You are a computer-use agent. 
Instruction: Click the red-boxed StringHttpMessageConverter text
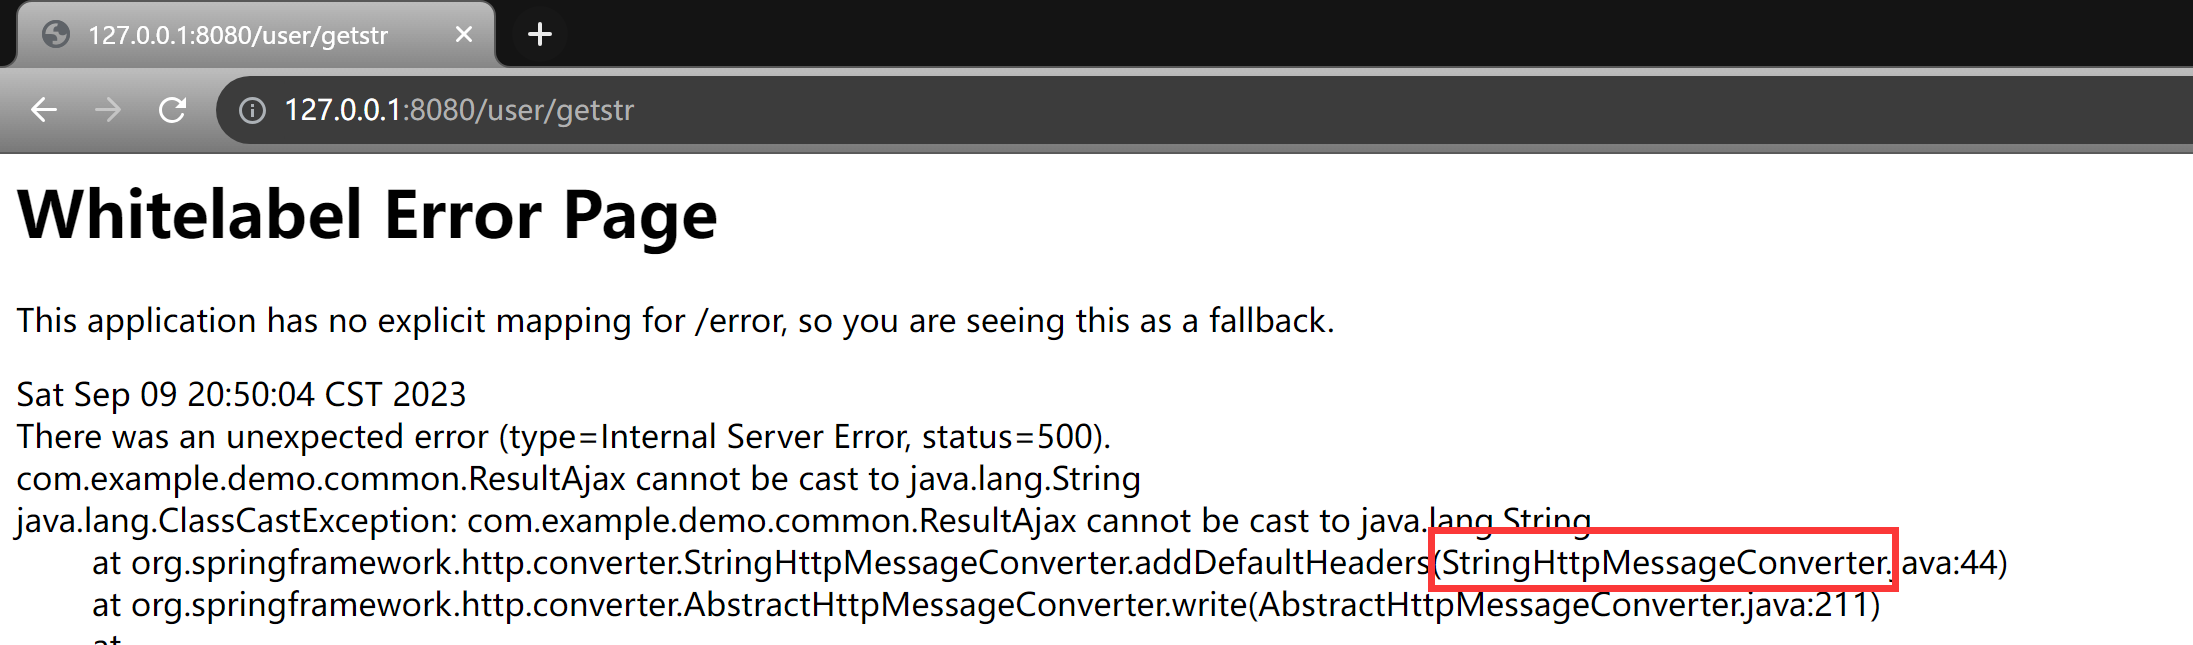click(1663, 563)
